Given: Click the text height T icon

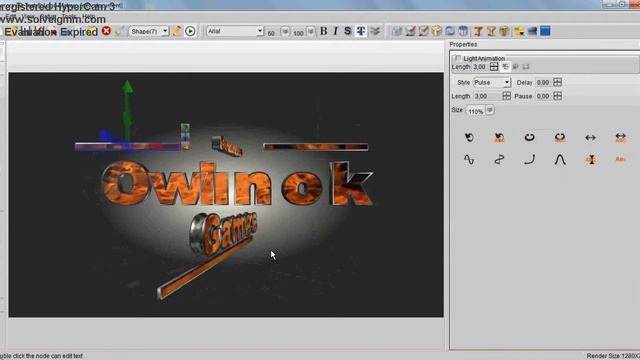Looking at the screenshot, I should [x=361, y=31].
